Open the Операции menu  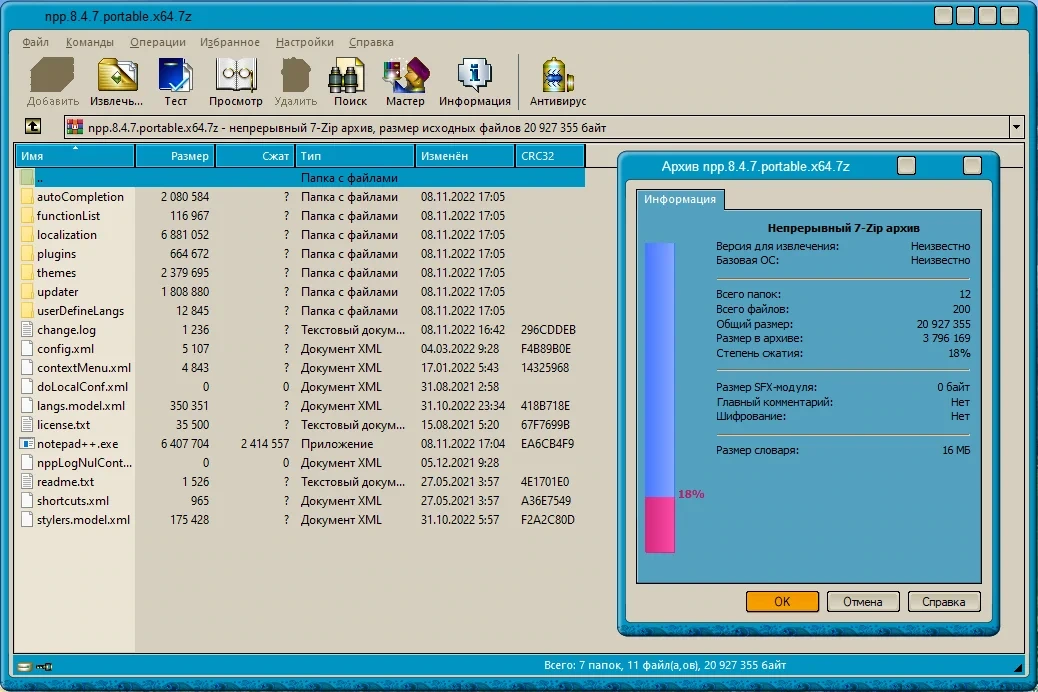[x=158, y=42]
